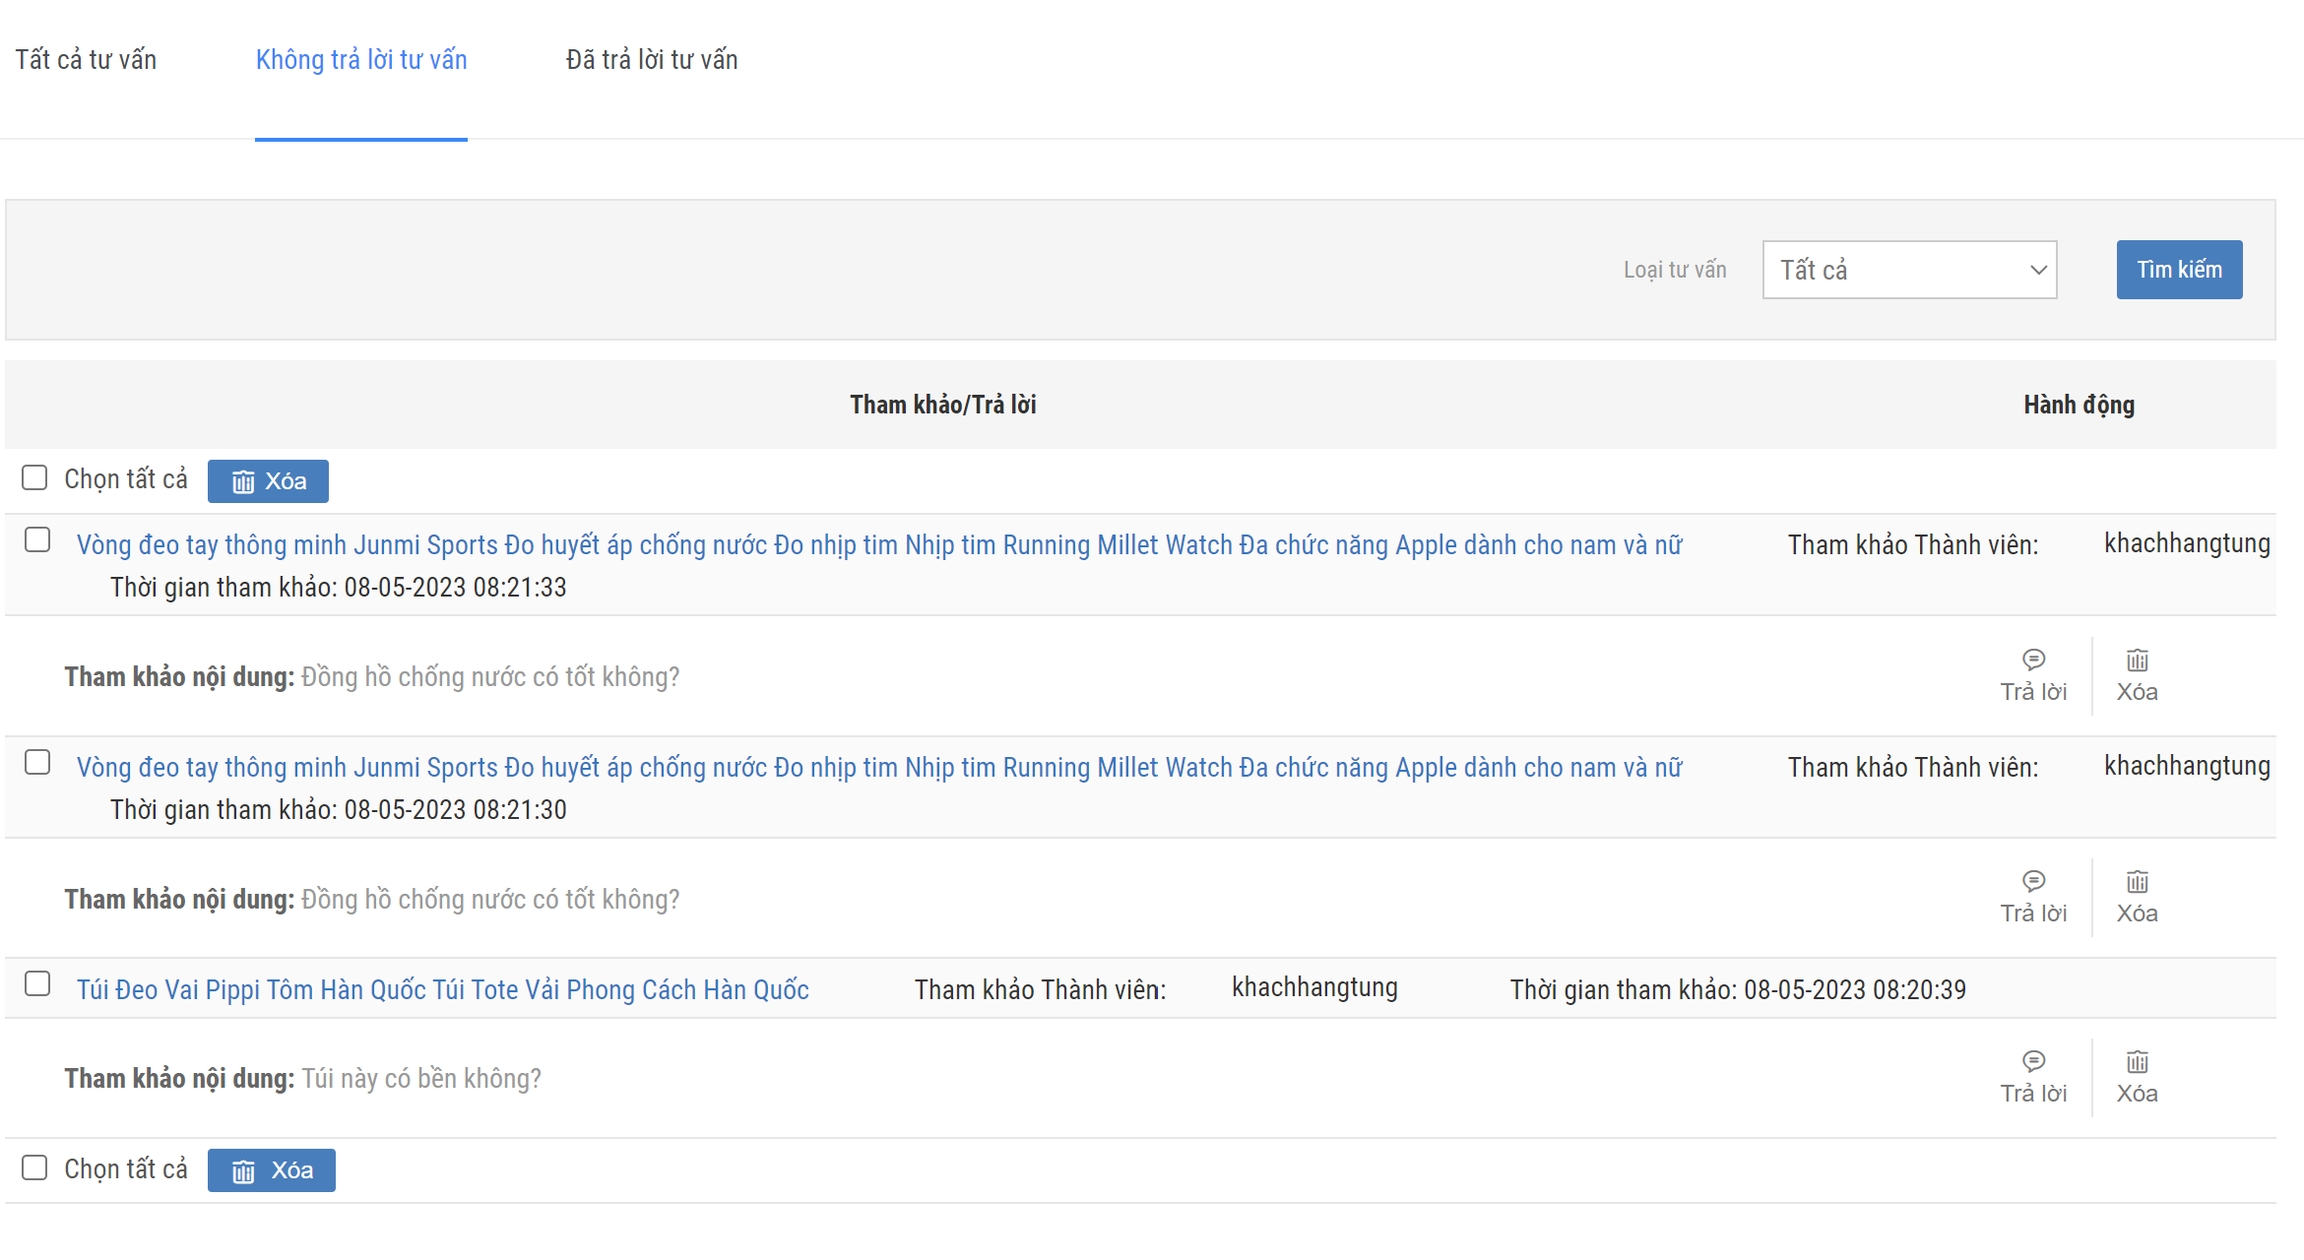Image resolution: width=2304 pixels, height=1260 pixels.
Task: Click top bulk Xóa trash button
Action: tap(268, 481)
